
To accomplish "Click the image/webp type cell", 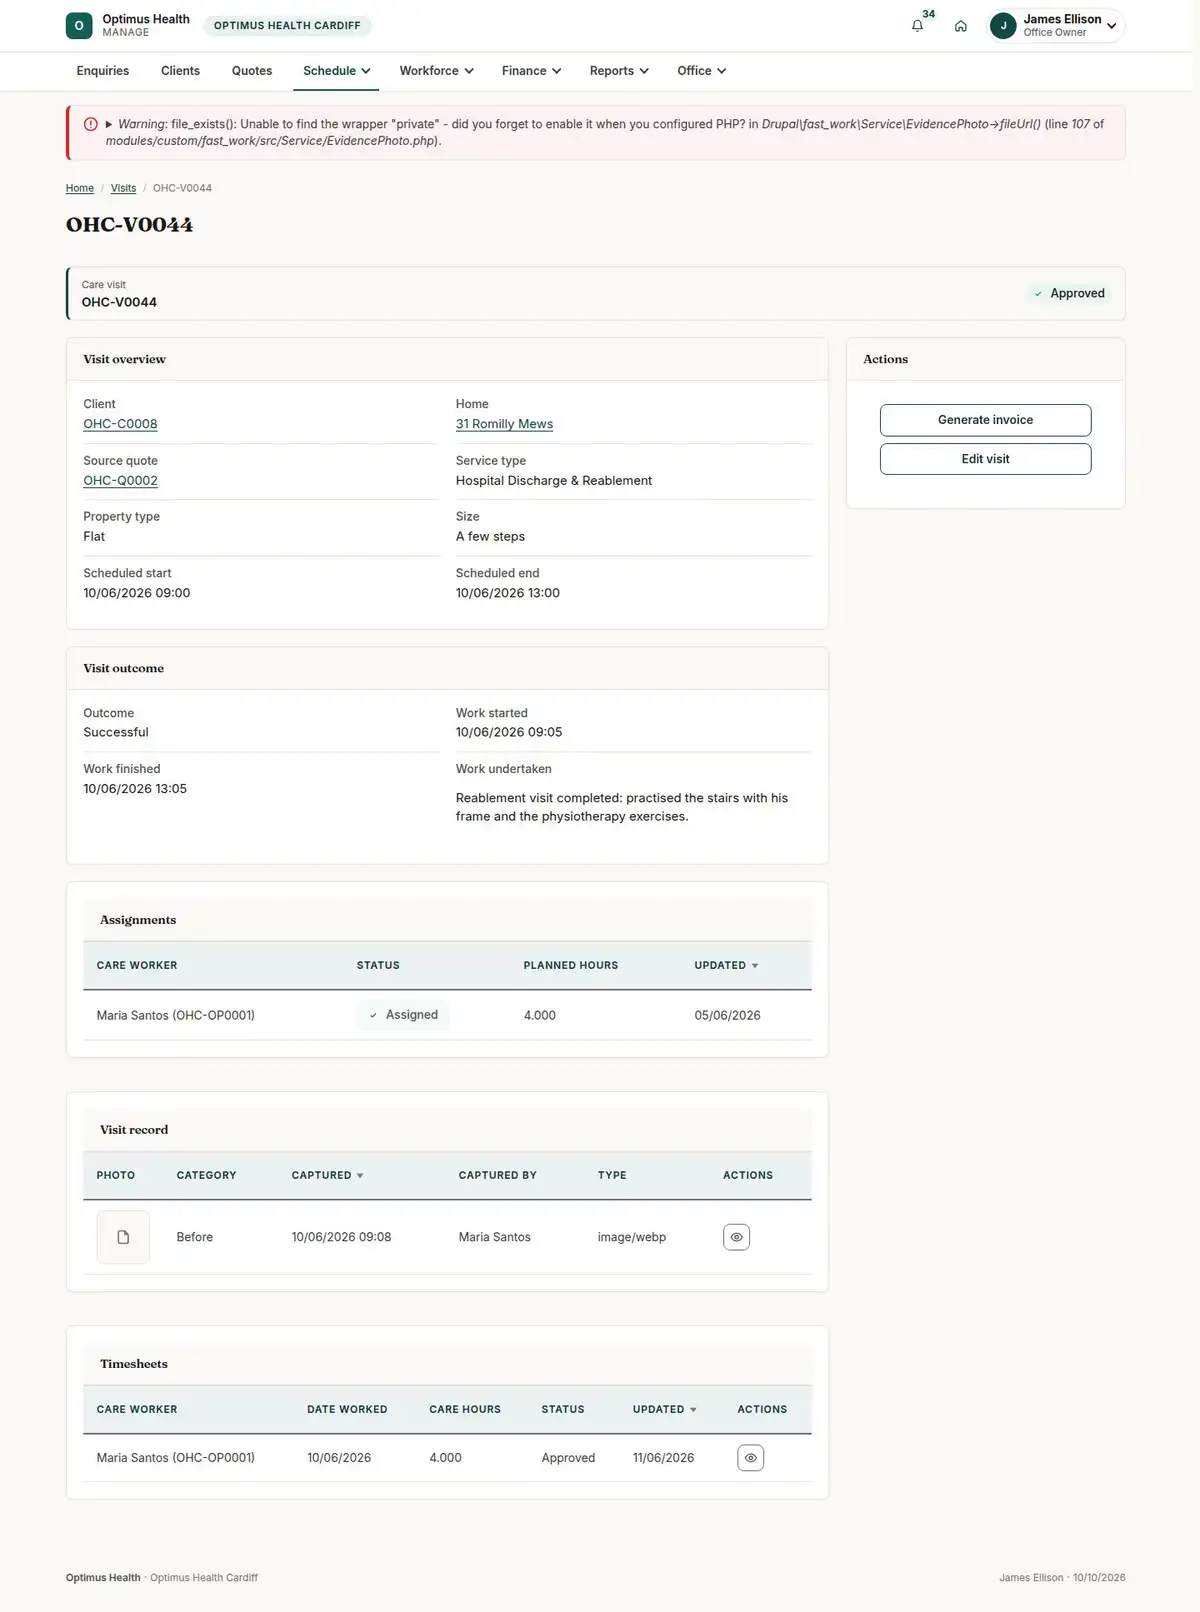I will [632, 1238].
